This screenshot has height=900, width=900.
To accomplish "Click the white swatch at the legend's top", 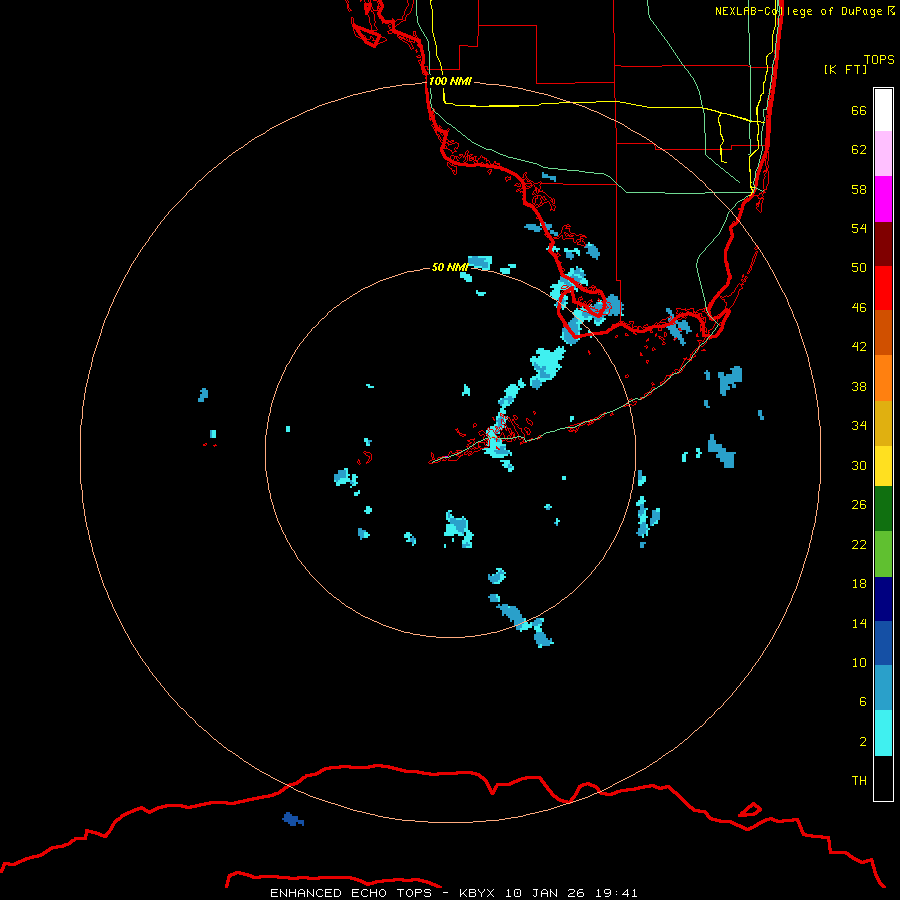I will coord(883,110).
